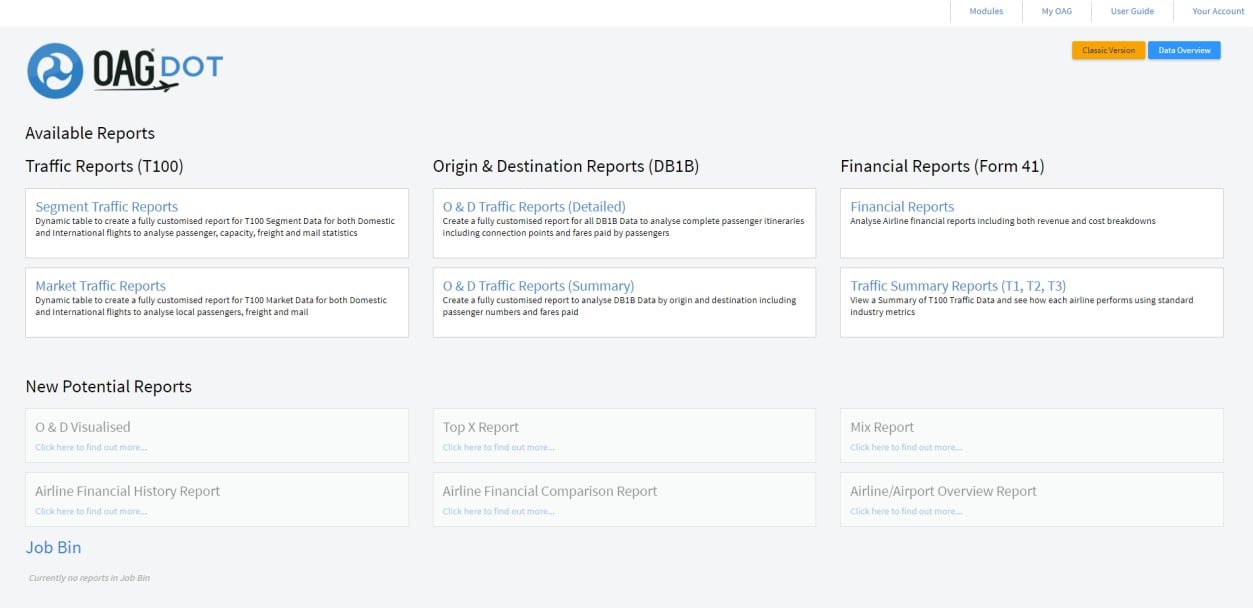
Task: Open the User Guide
Action: click(x=1132, y=11)
